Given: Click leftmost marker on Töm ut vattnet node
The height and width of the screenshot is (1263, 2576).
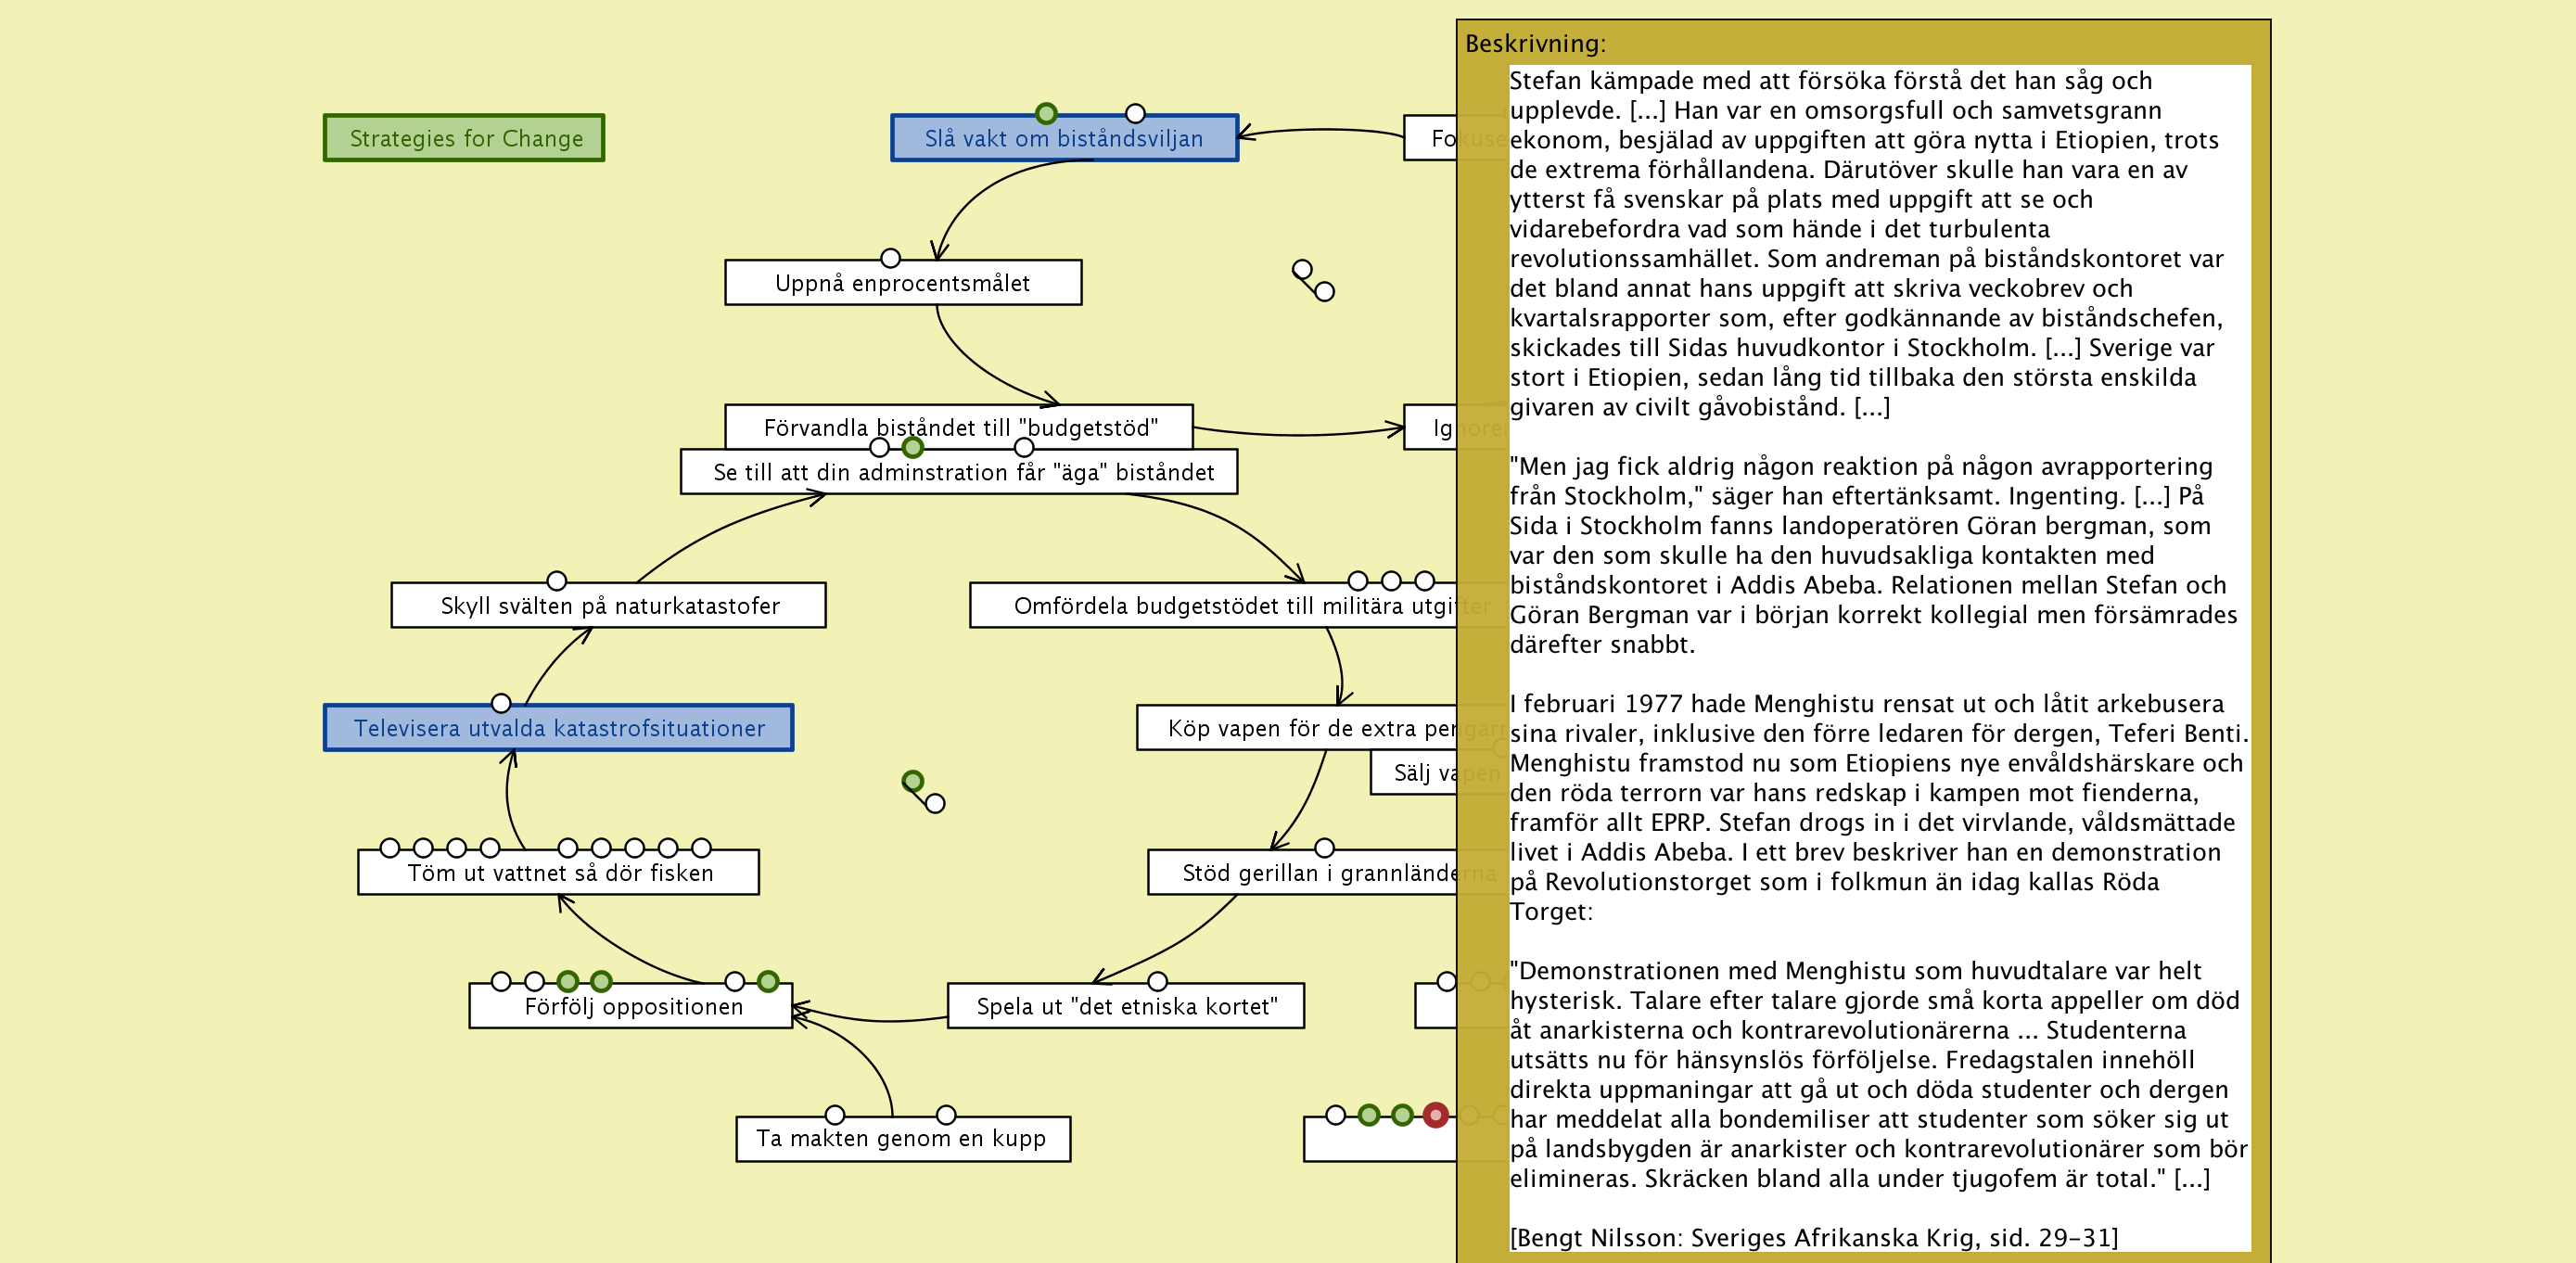Looking at the screenshot, I should [390, 848].
